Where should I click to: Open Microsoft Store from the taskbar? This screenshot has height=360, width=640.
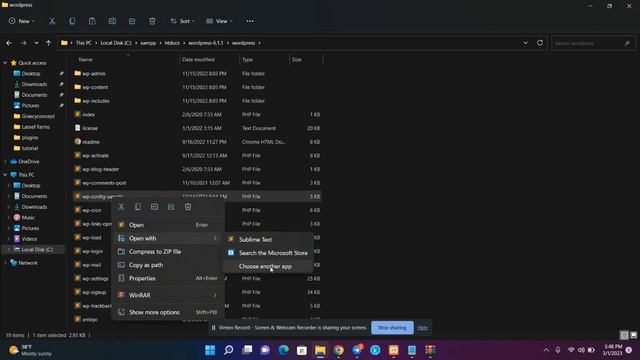(x=302, y=350)
